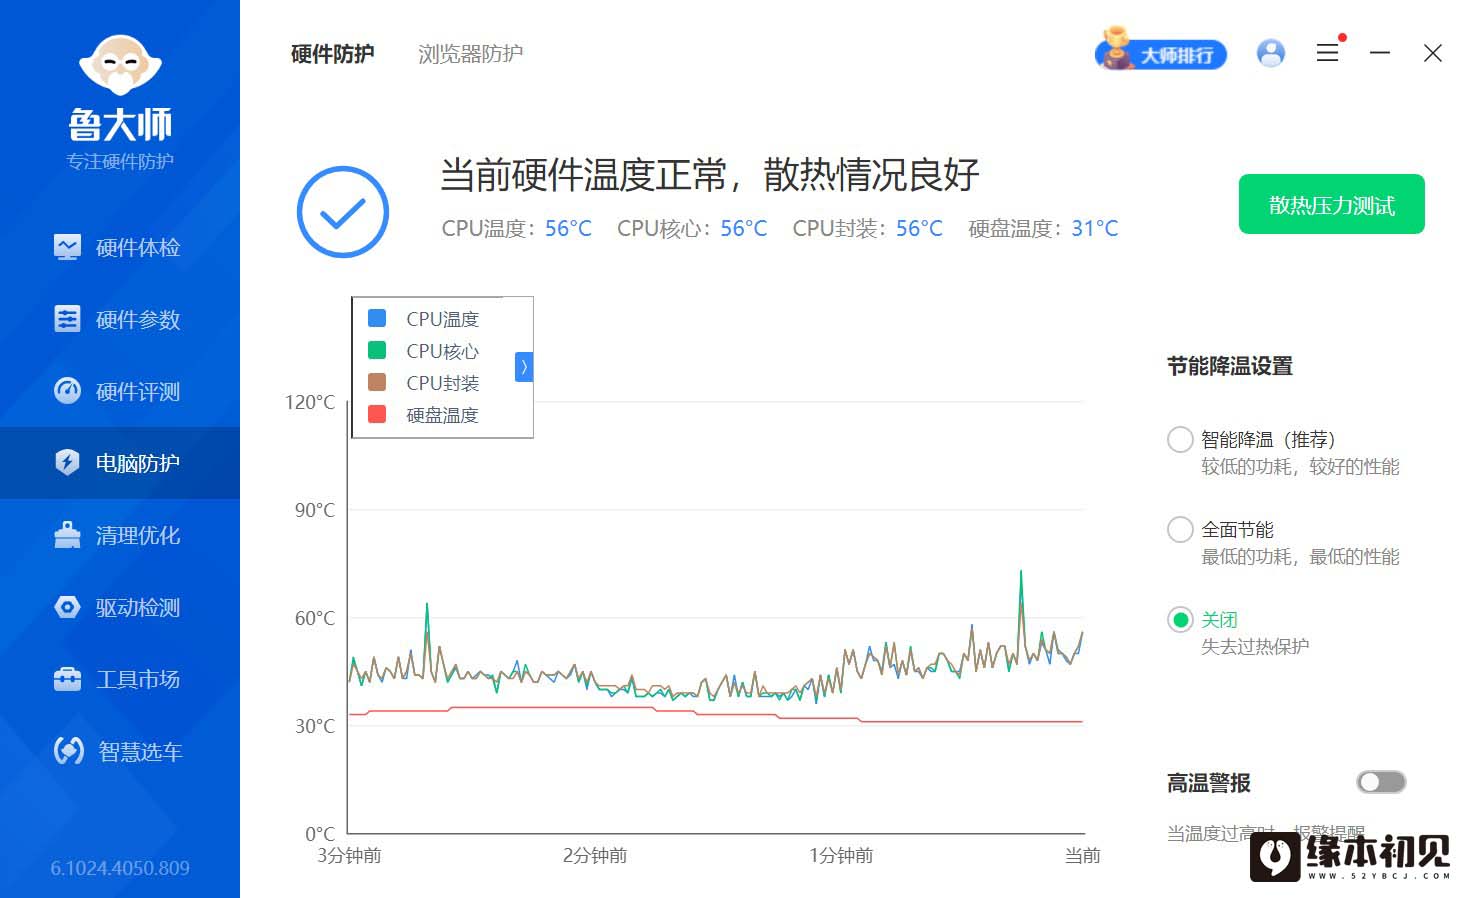Select 电脑防护 in the sidebar

pos(120,463)
